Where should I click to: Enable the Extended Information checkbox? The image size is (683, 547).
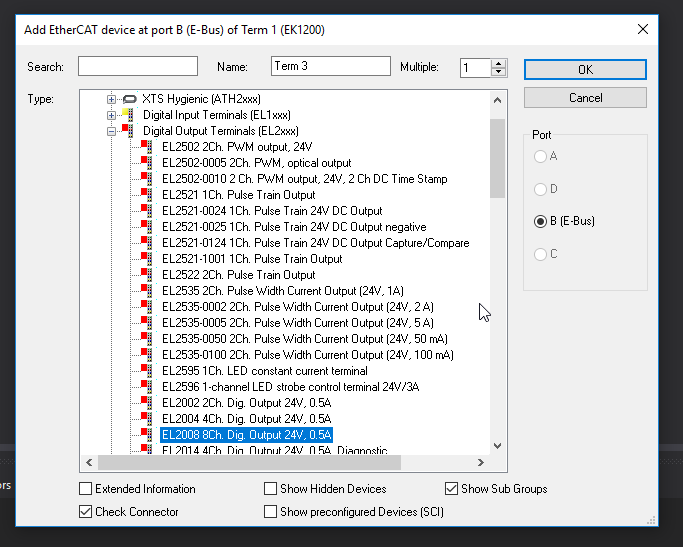(85, 489)
